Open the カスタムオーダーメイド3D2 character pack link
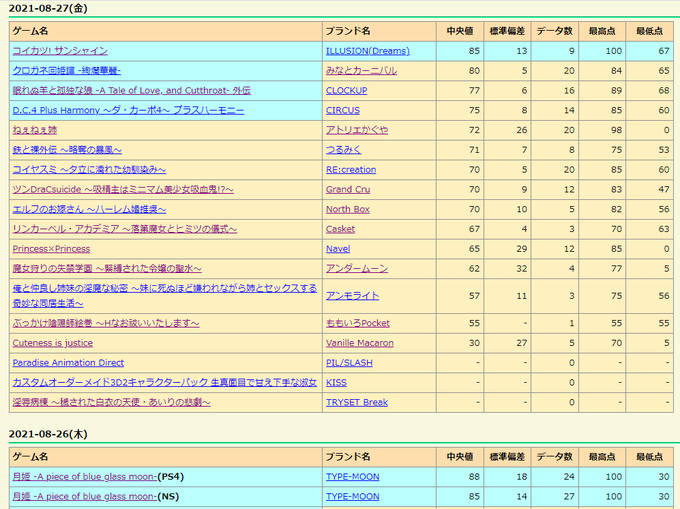The width and height of the screenshot is (680, 509). (165, 382)
